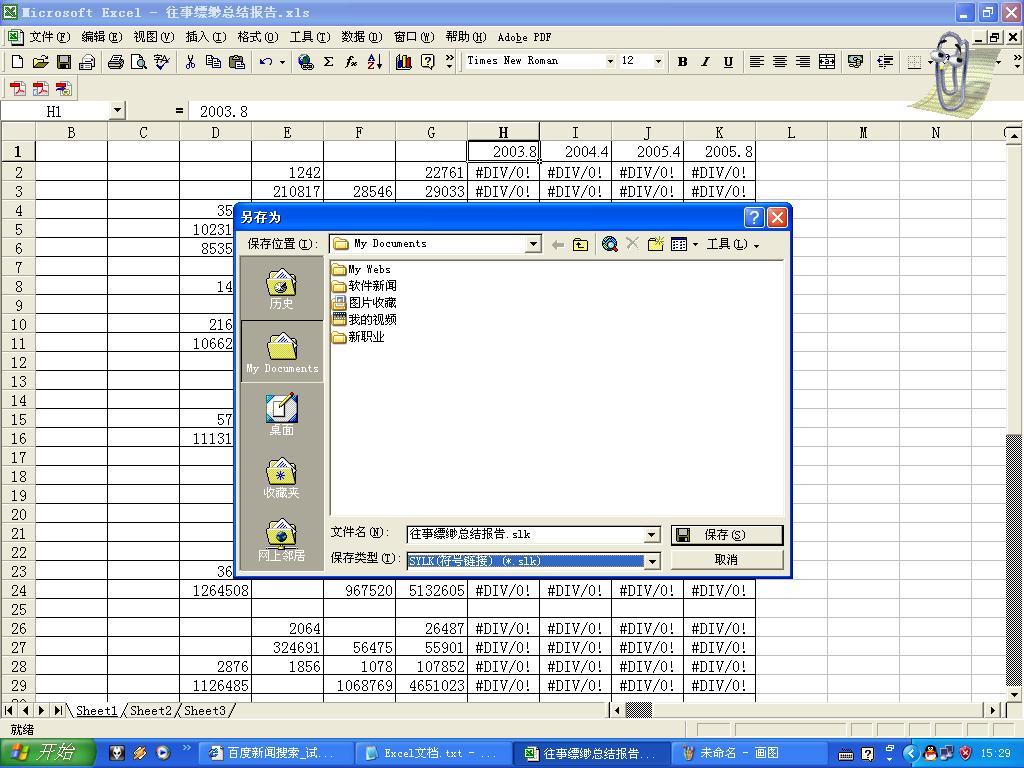The height and width of the screenshot is (768, 1024).
Task: Click the Open file icon
Action: (40, 61)
